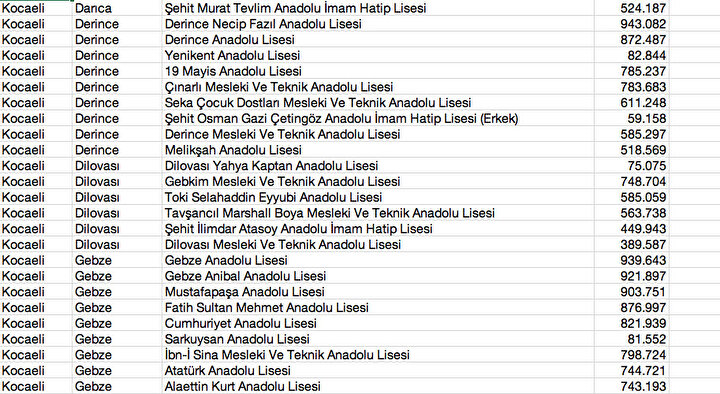The image size is (720, 394).
Task: Click the Darıca district cell
Action: 117,8
